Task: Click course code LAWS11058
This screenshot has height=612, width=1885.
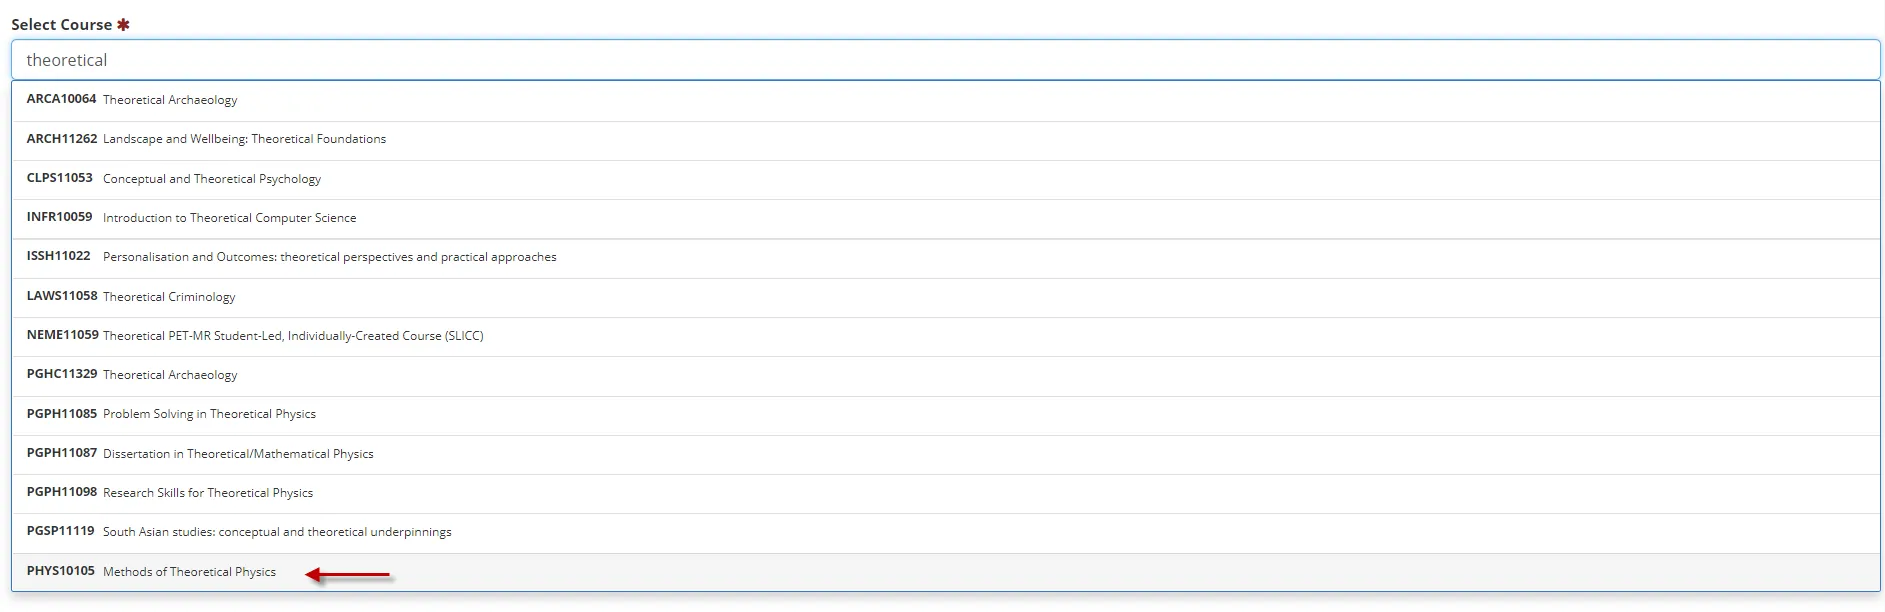Action: tap(62, 296)
